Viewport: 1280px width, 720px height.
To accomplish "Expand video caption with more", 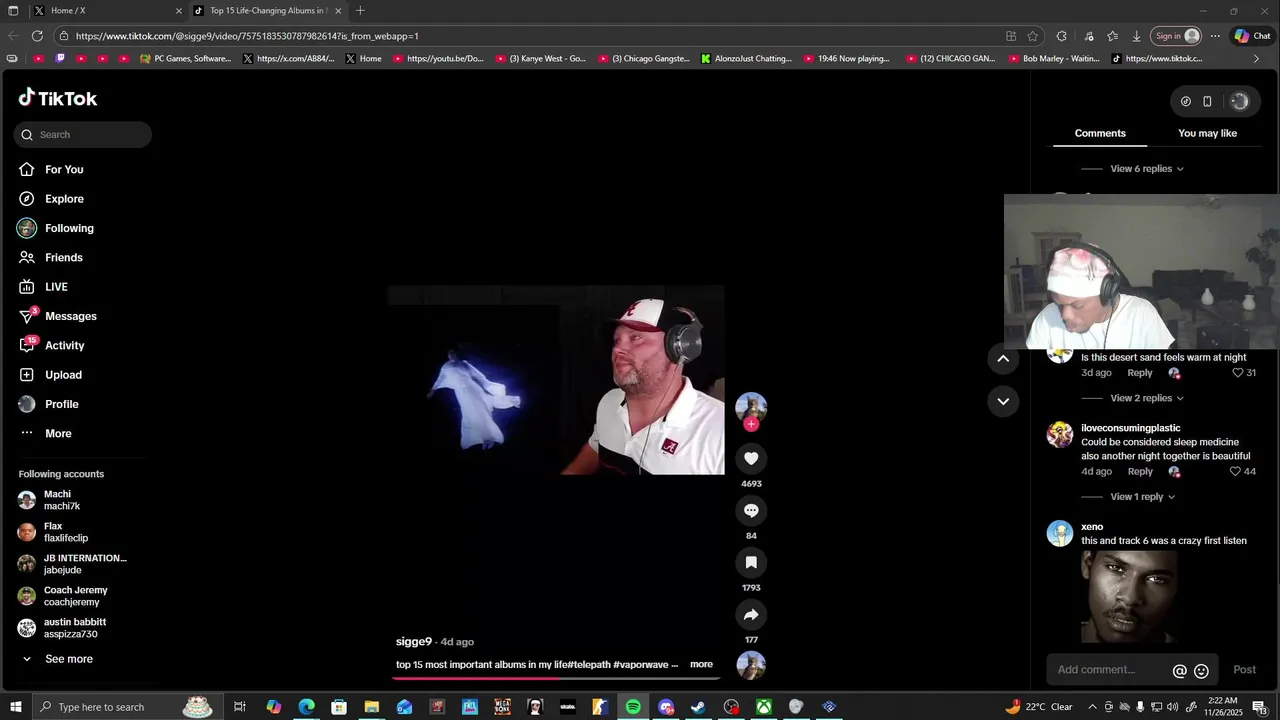I will pyautogui.click(x=701, y=665).
